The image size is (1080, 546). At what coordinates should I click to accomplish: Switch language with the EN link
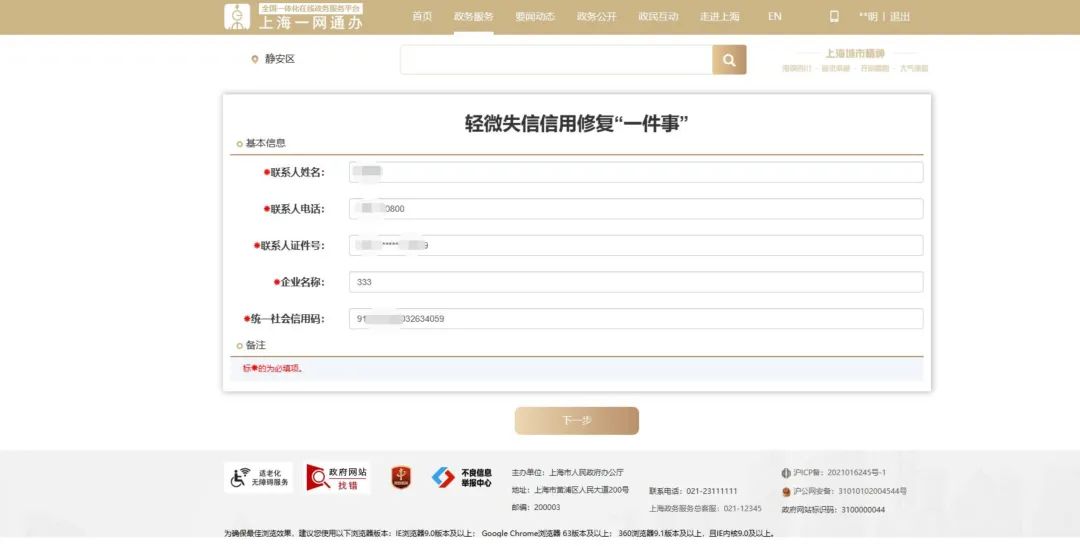click(x=775, y=17)
